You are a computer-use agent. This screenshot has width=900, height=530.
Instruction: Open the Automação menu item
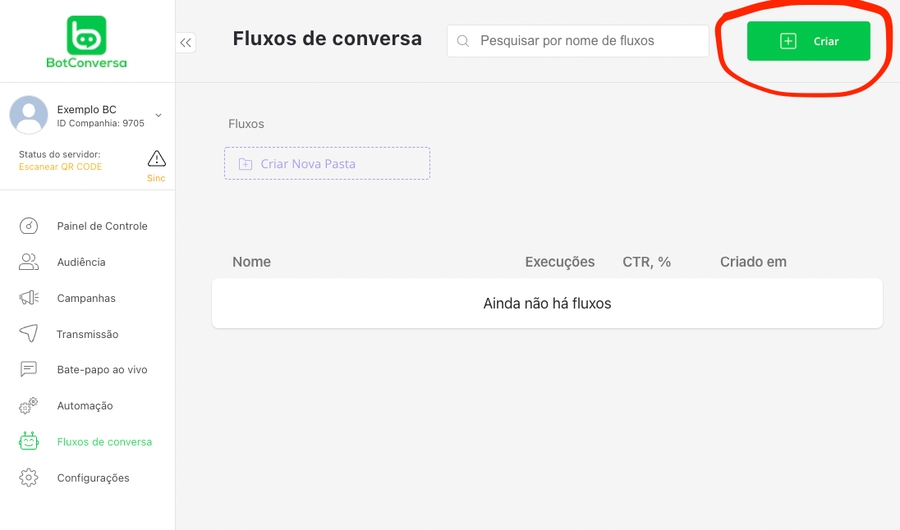[85, 406]
